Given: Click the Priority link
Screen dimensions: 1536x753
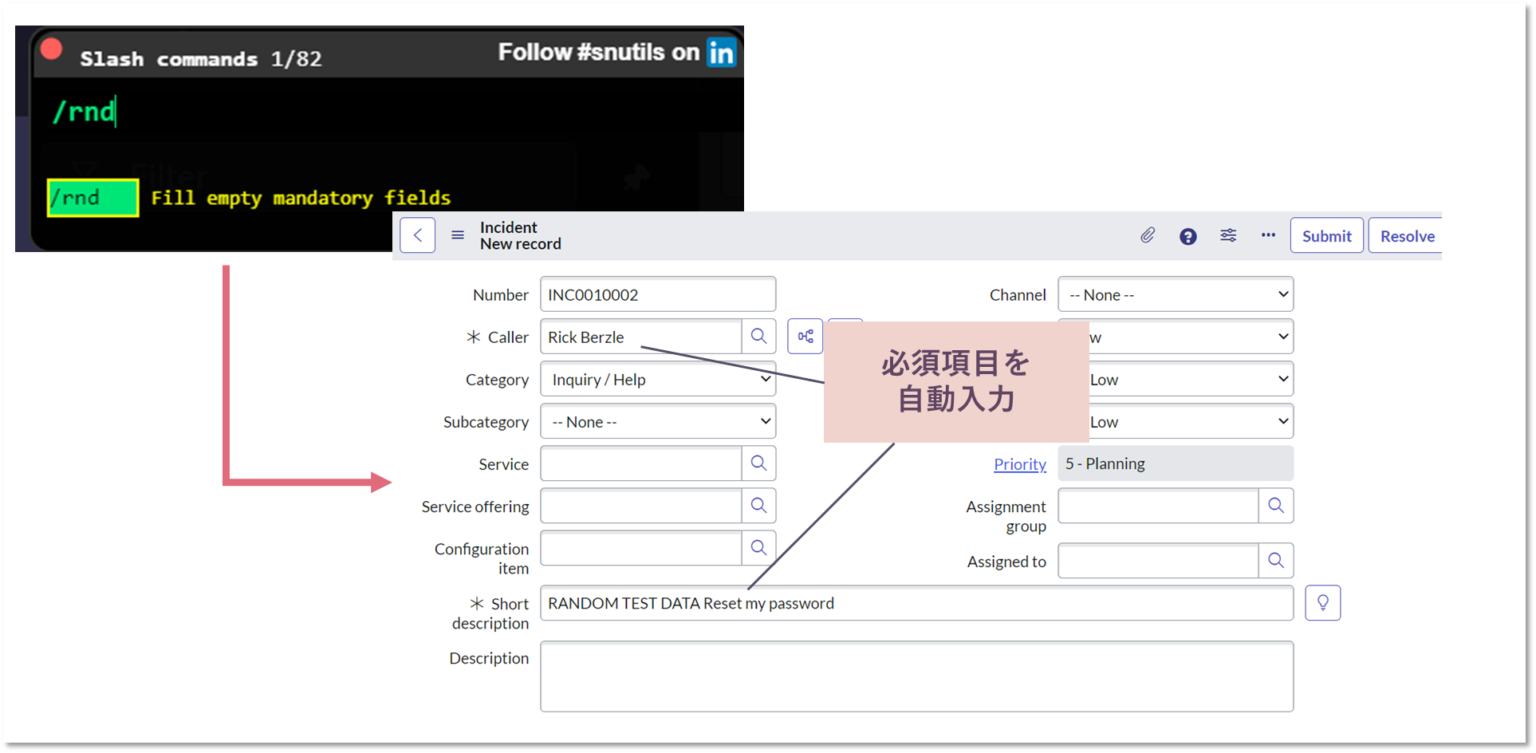Looking at the screenshot, I should point(1020,463).
